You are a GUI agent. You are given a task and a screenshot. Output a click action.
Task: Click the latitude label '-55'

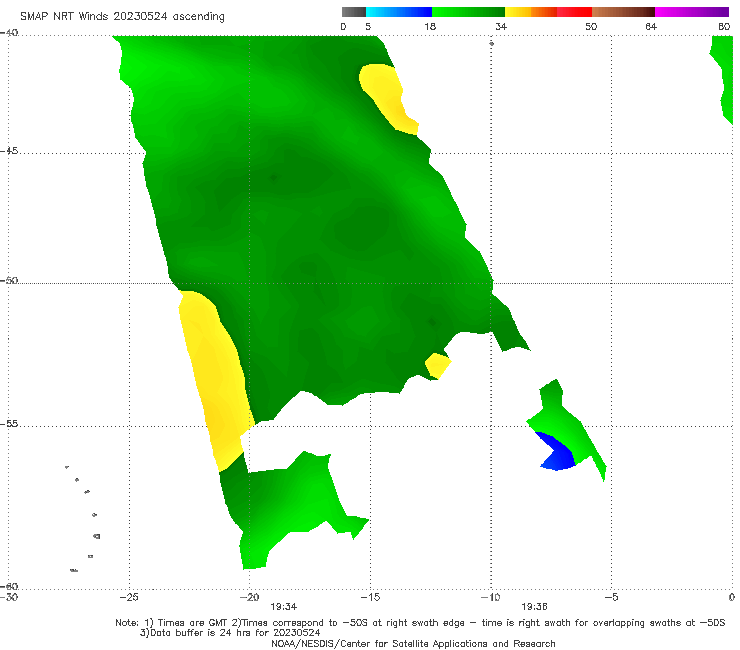(9, 424)
